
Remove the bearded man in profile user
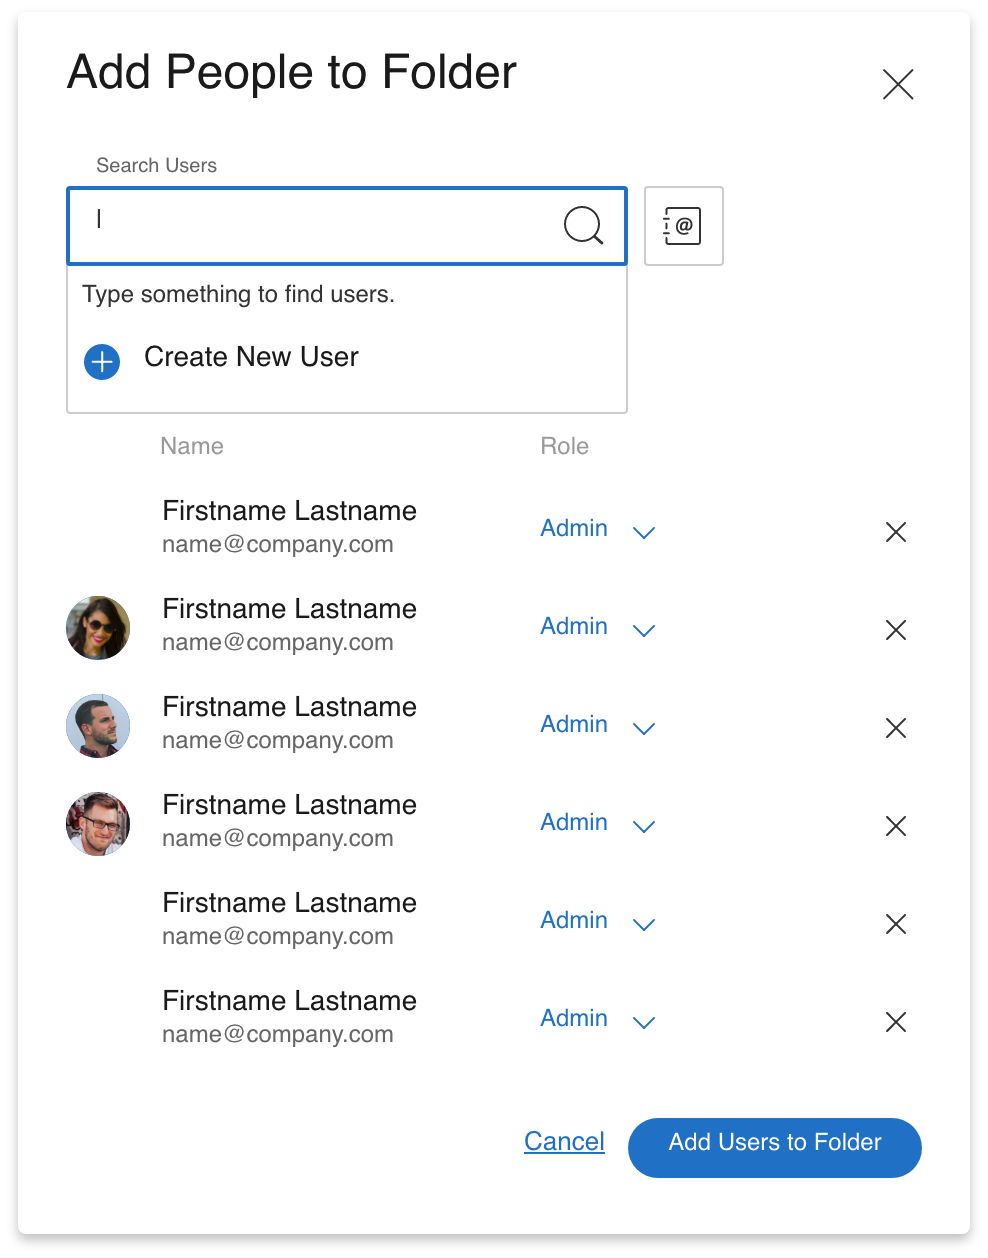896,728
